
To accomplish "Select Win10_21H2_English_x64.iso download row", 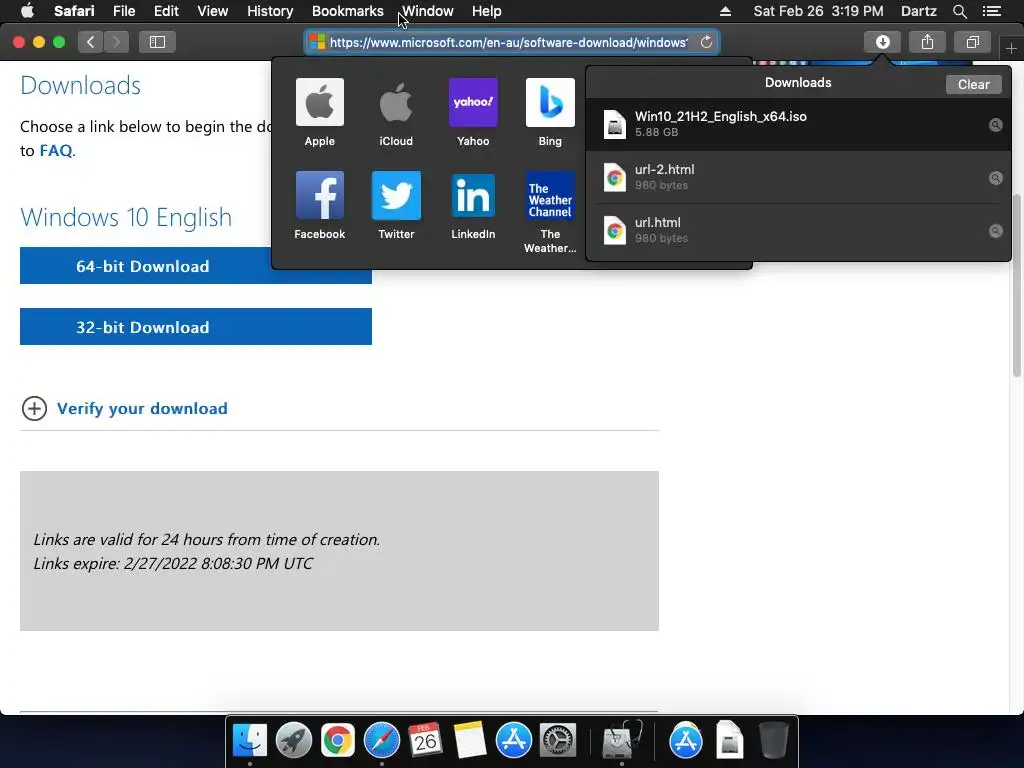I will click(798, 124).
